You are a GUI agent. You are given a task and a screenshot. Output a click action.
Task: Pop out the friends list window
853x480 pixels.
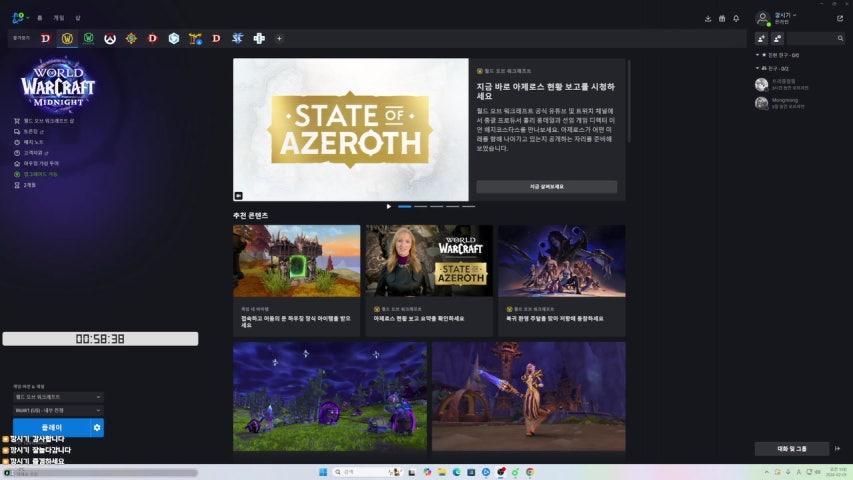click(x=839, y=18)
